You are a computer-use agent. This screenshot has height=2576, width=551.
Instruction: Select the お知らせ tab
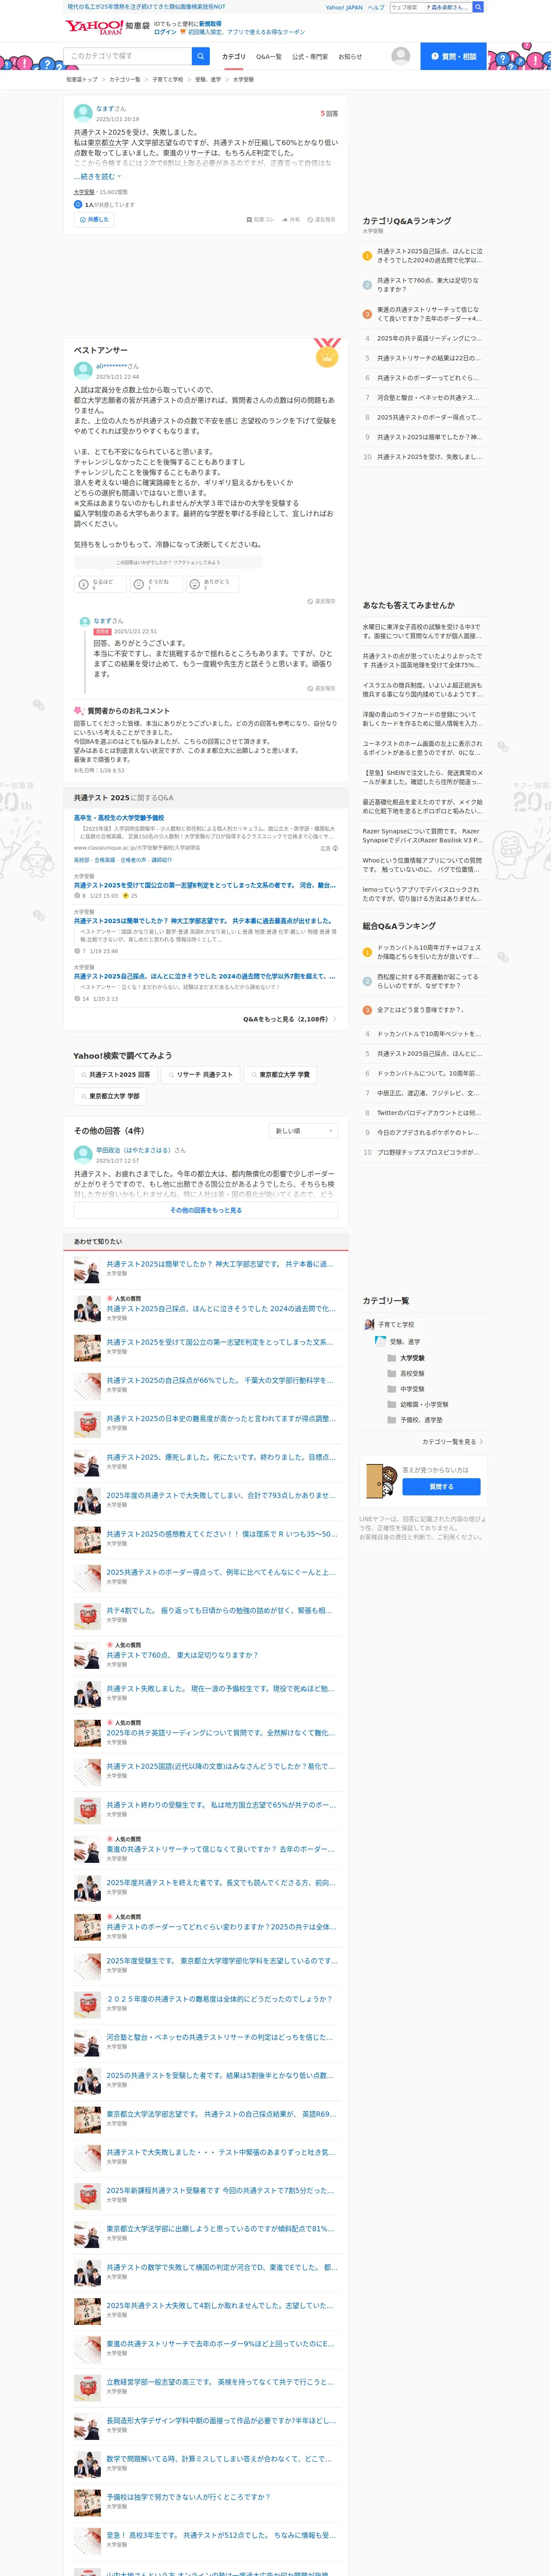click(350, 57)
